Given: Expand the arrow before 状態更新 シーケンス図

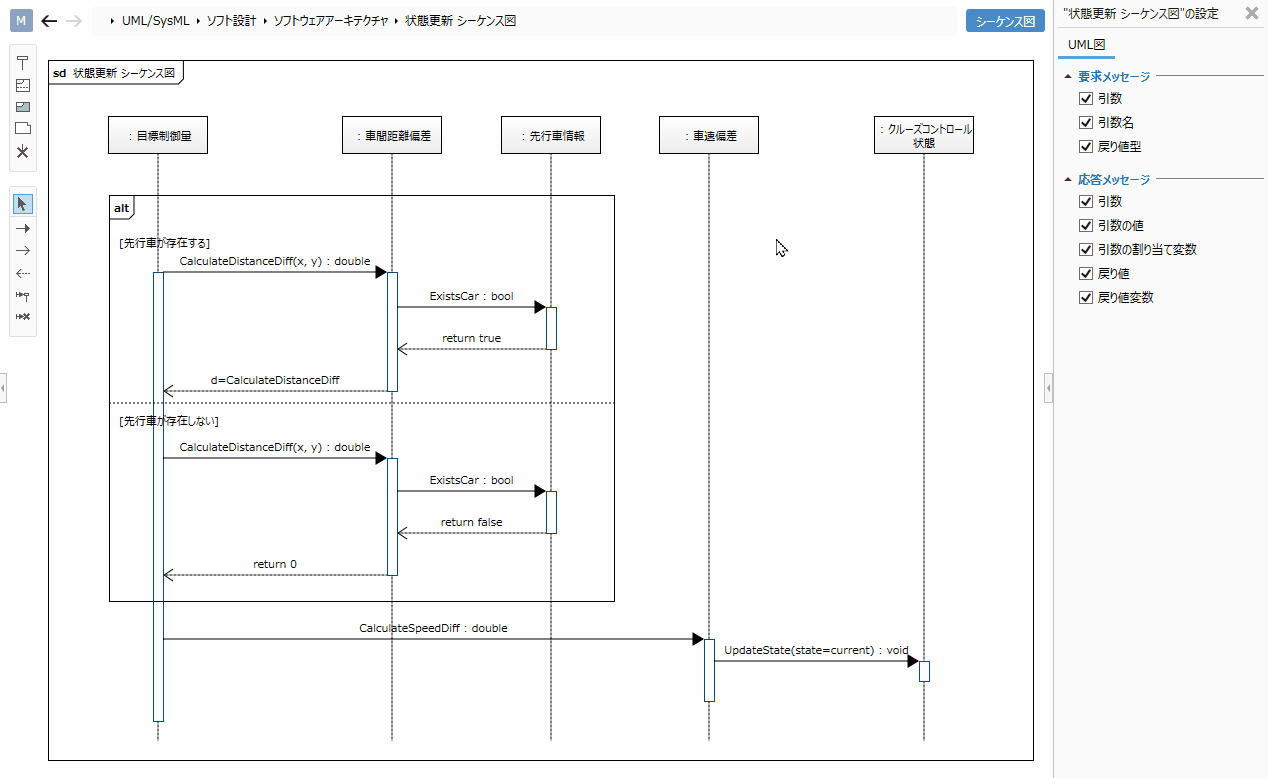Looking at the screenshot, I should pos(396,21).
